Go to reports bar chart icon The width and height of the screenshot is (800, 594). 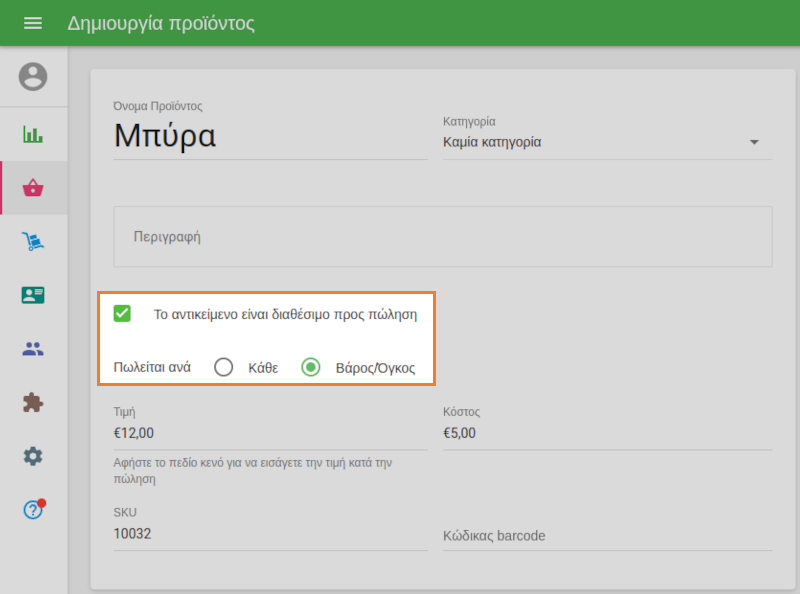coord(33,134)
